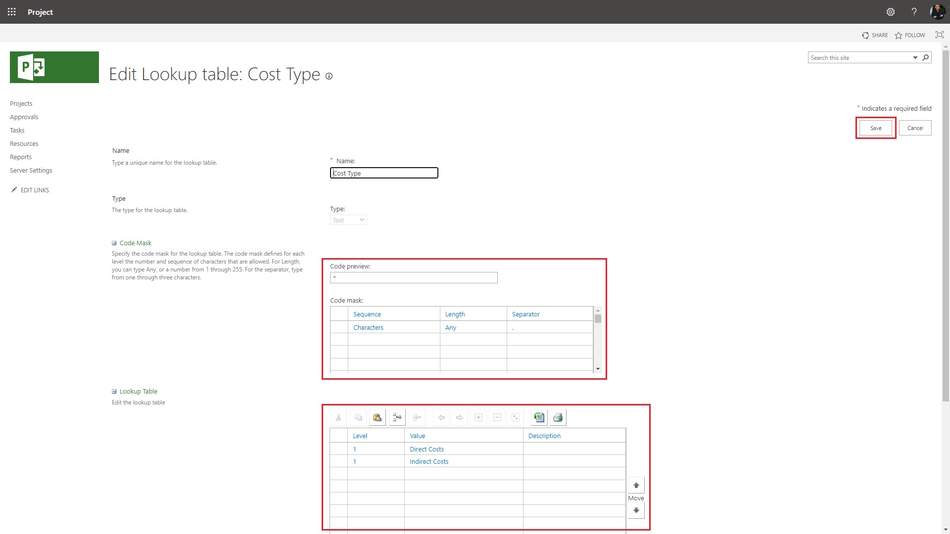
Task: Click the page vertical scrollbar
Action: click(x=945, y=227)
